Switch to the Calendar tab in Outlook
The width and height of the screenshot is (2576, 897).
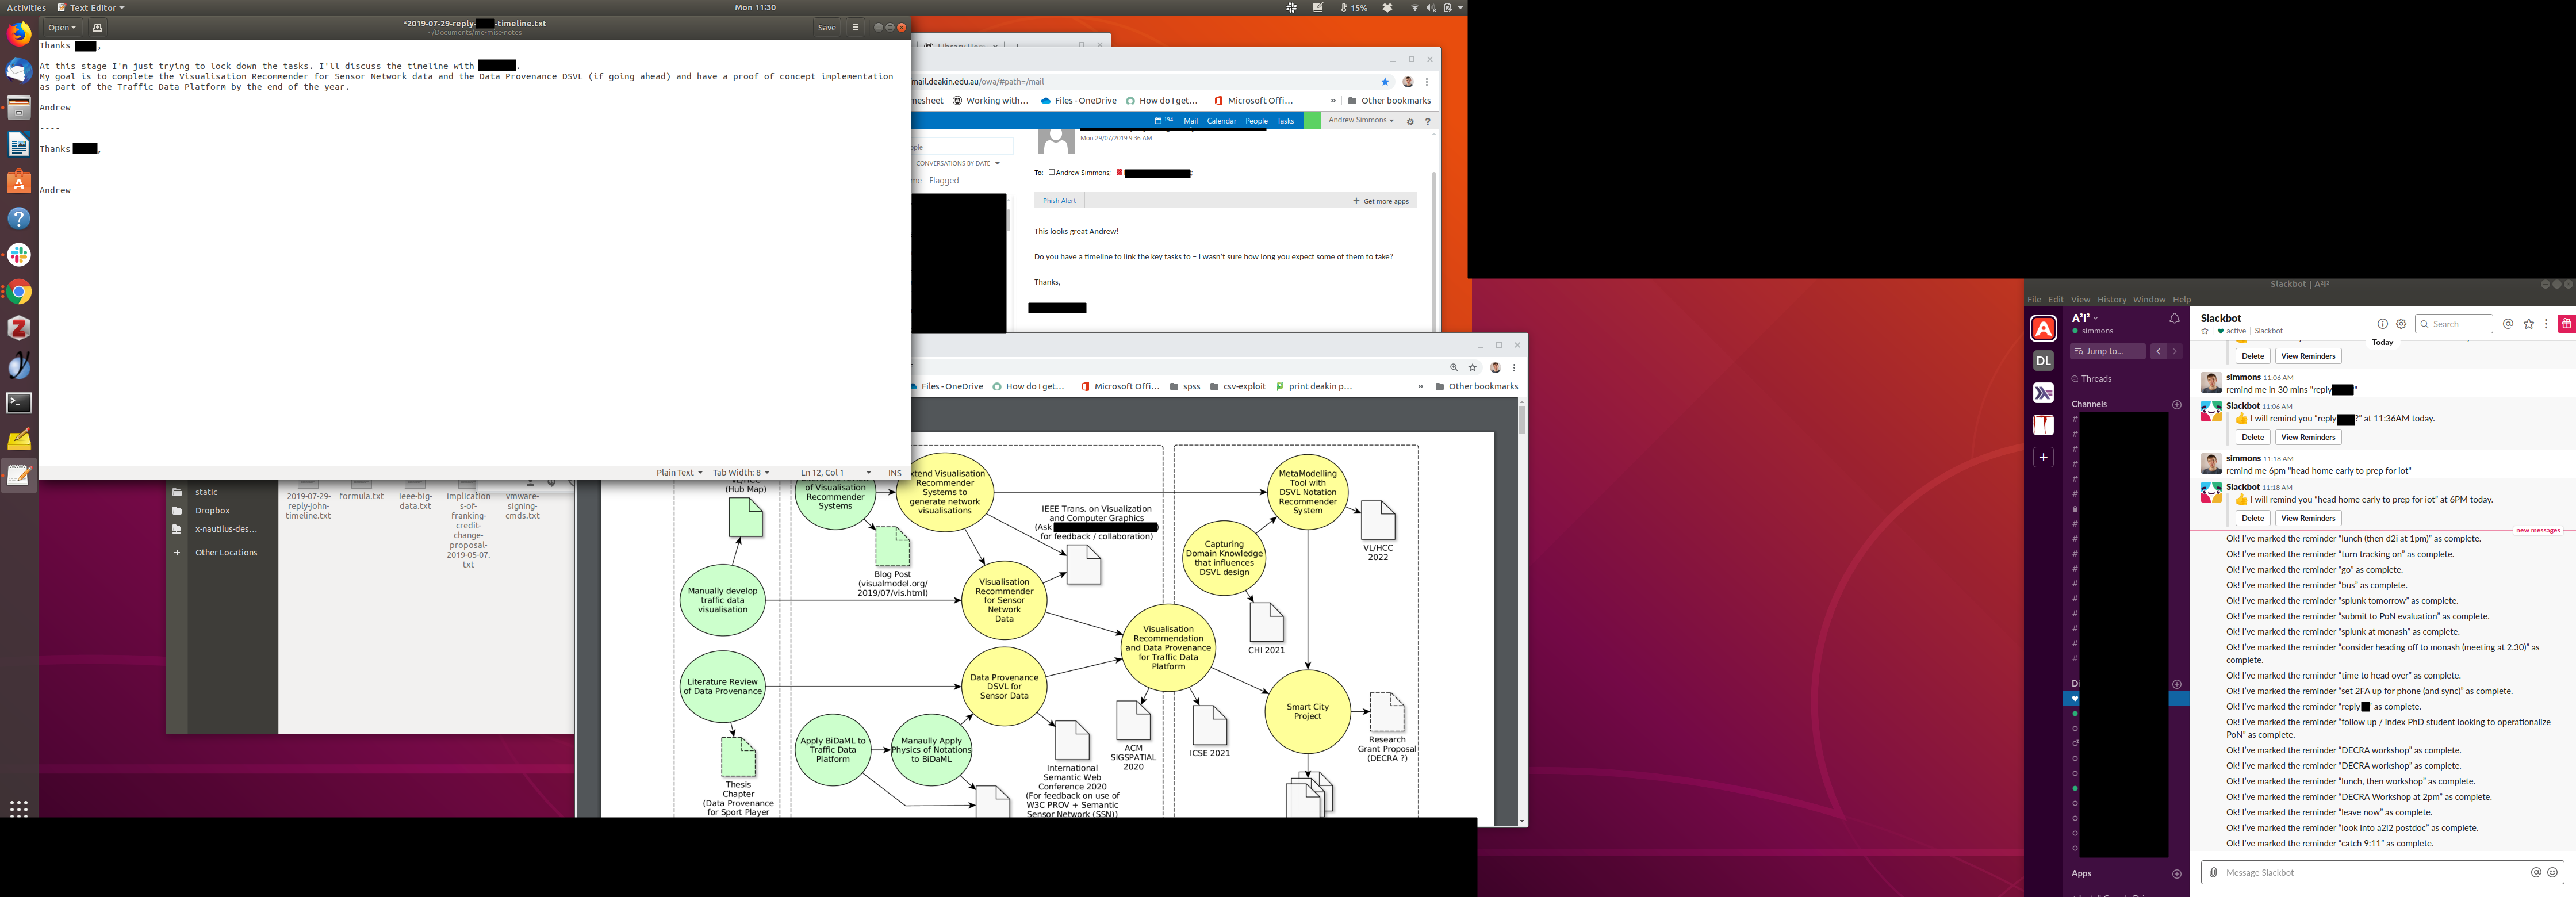click(1221, 121)
